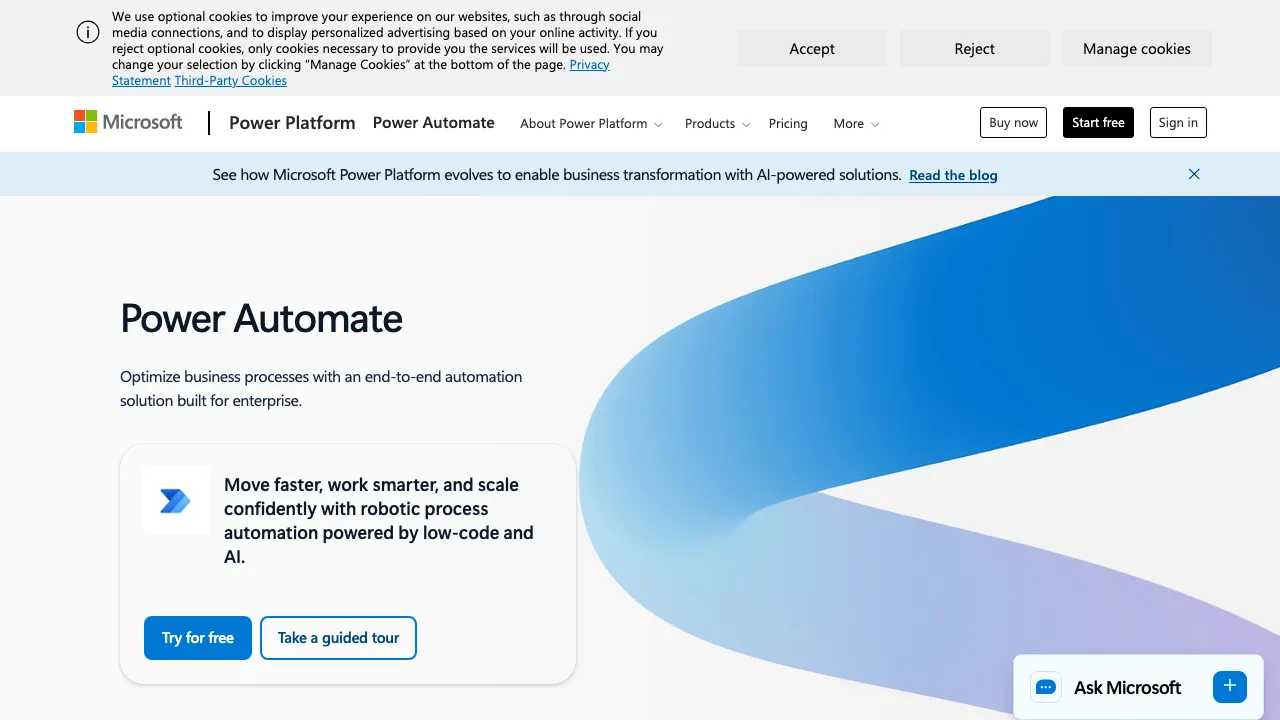Reject the optional cookies

[x=974, y=48]
